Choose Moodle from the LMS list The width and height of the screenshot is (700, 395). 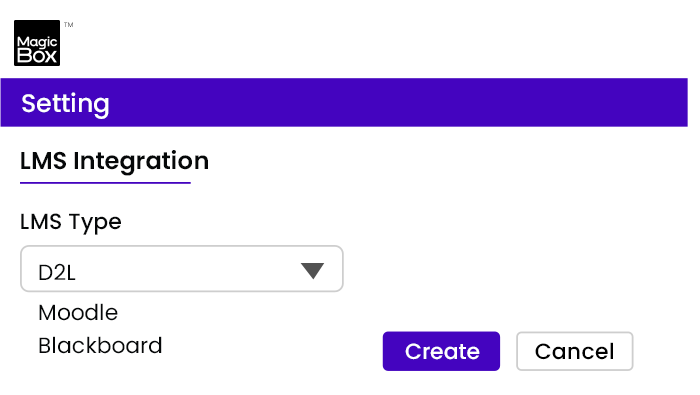tap(78, 312)
